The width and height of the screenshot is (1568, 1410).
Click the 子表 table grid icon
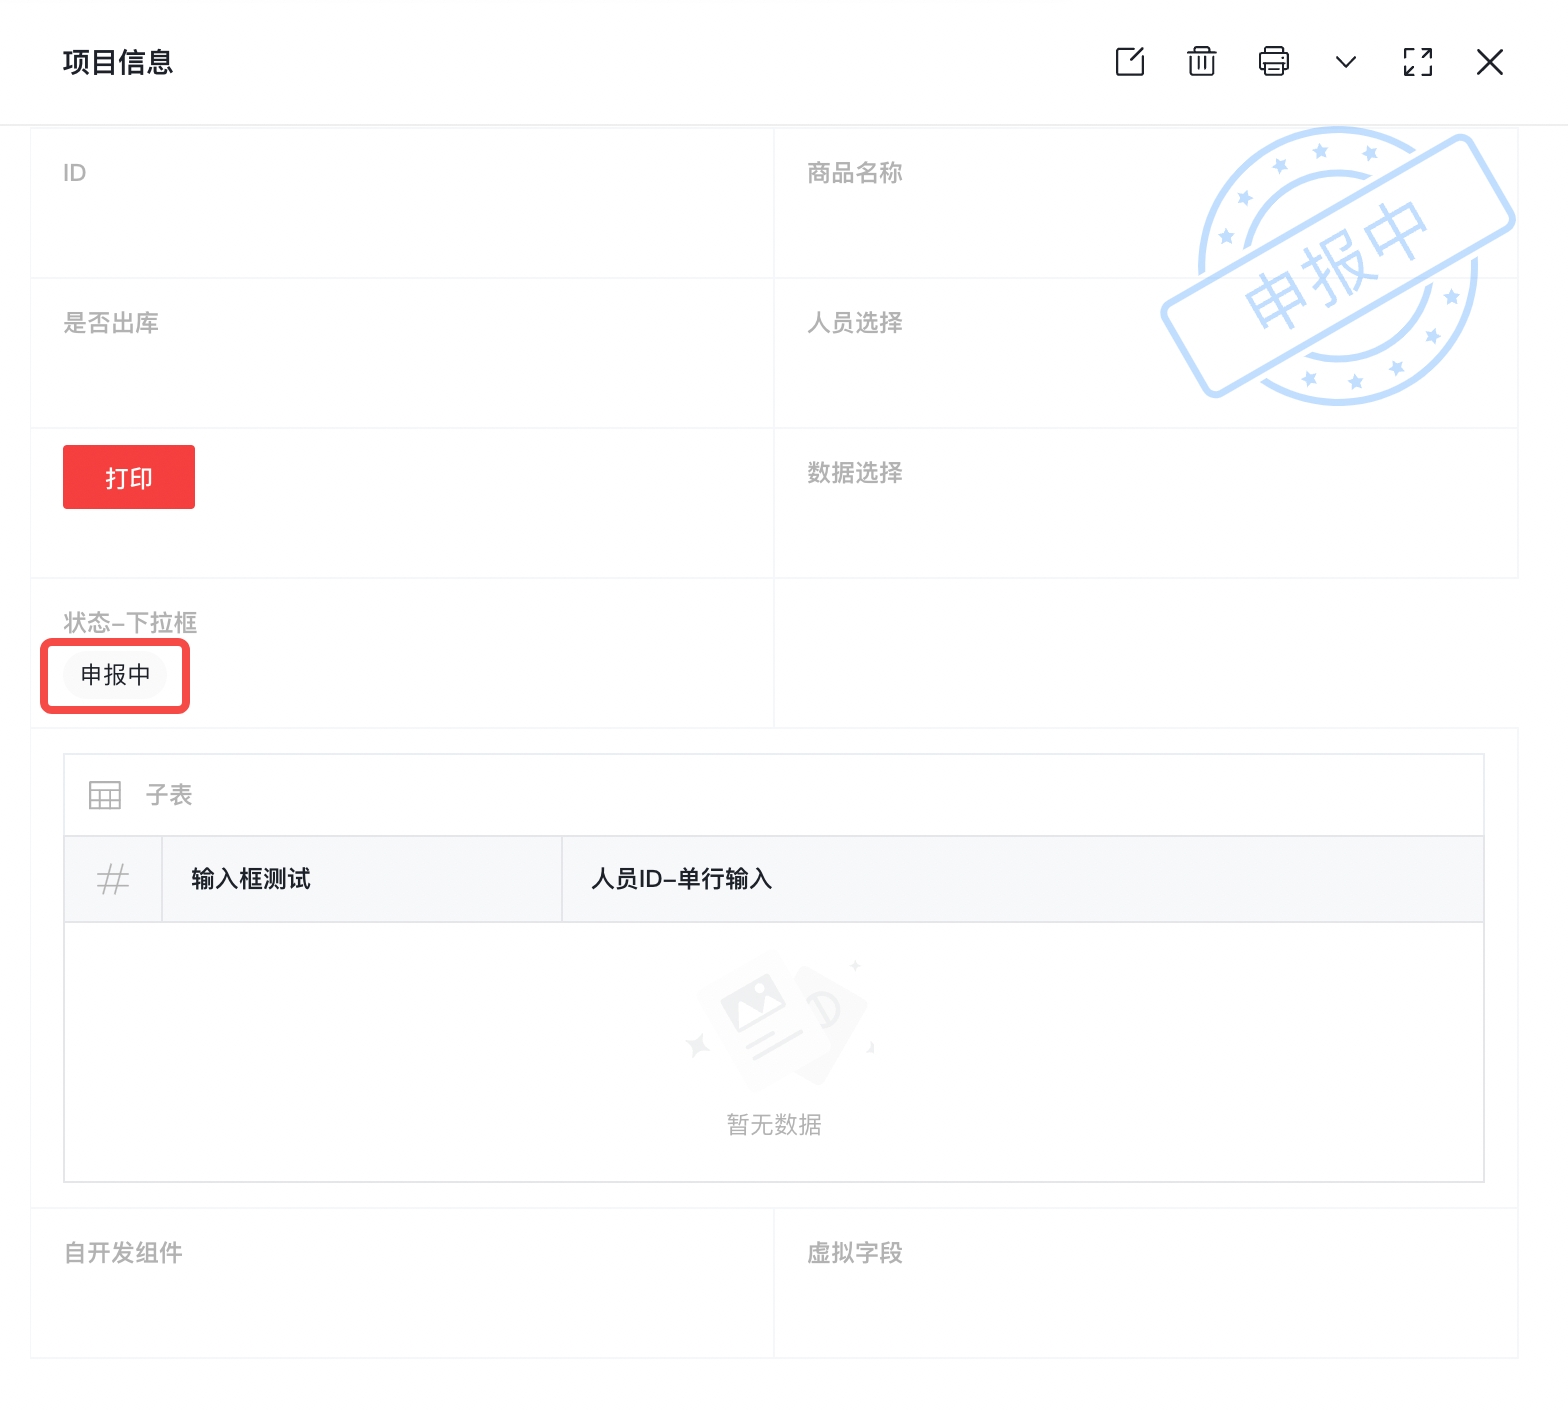(x=105, y=795)
